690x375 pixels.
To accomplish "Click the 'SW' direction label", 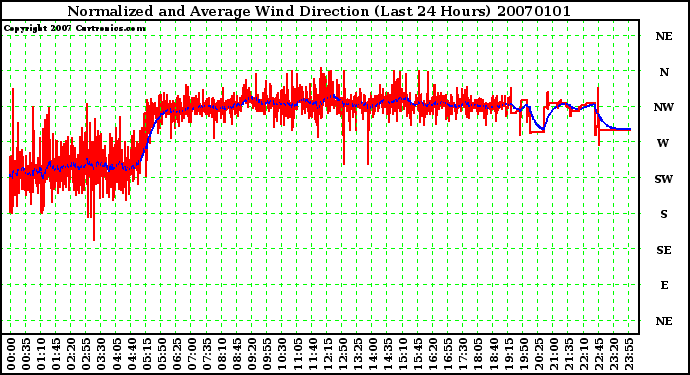I will 664,179.
